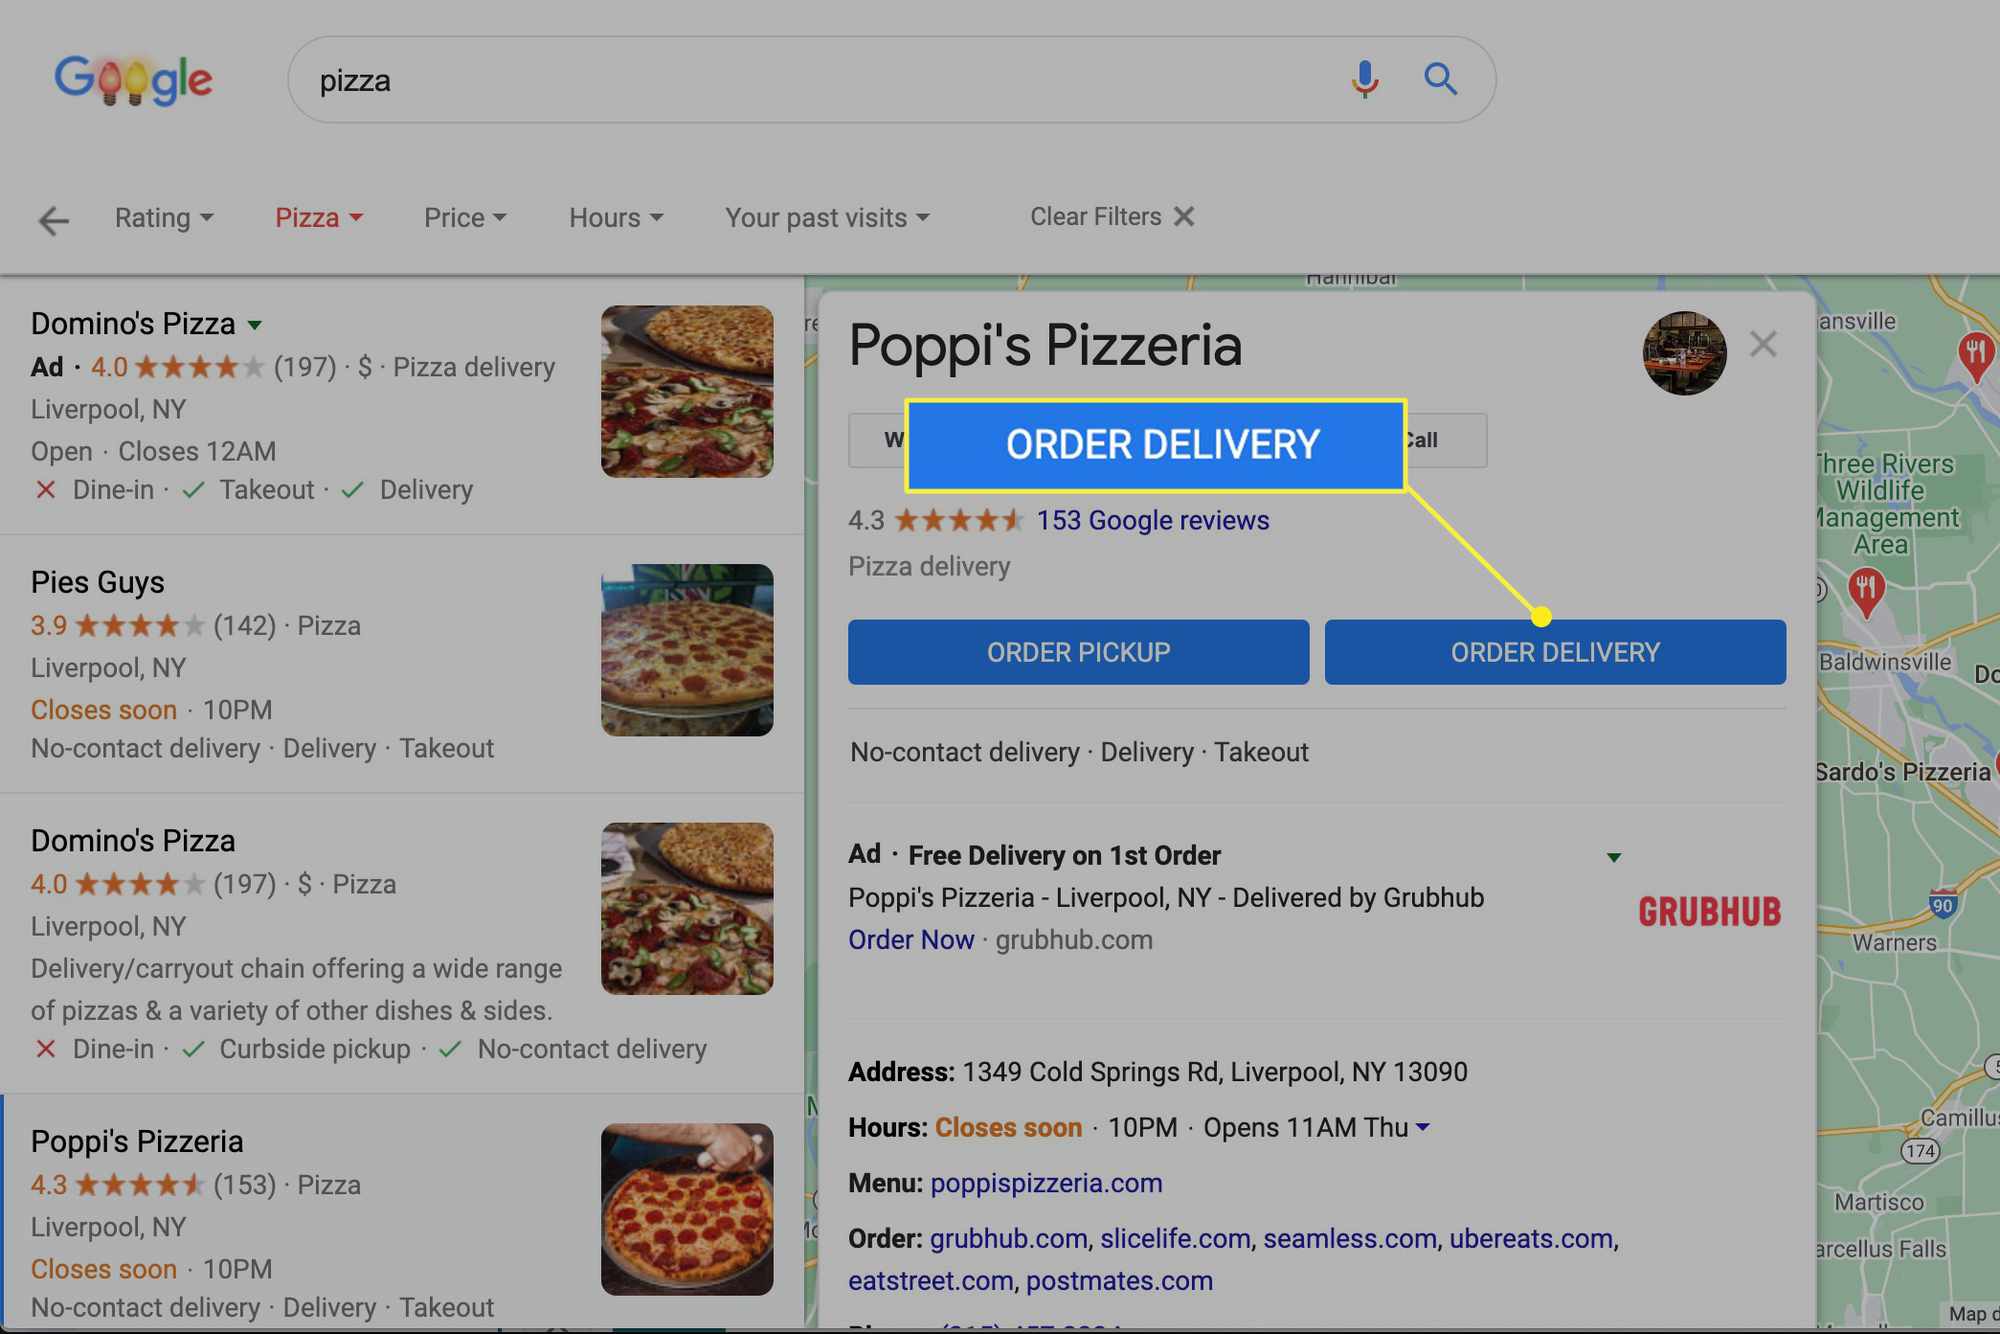Click the back arrow navigation icon
This screenshot has height=1334, width=2000.
point(52,217)
